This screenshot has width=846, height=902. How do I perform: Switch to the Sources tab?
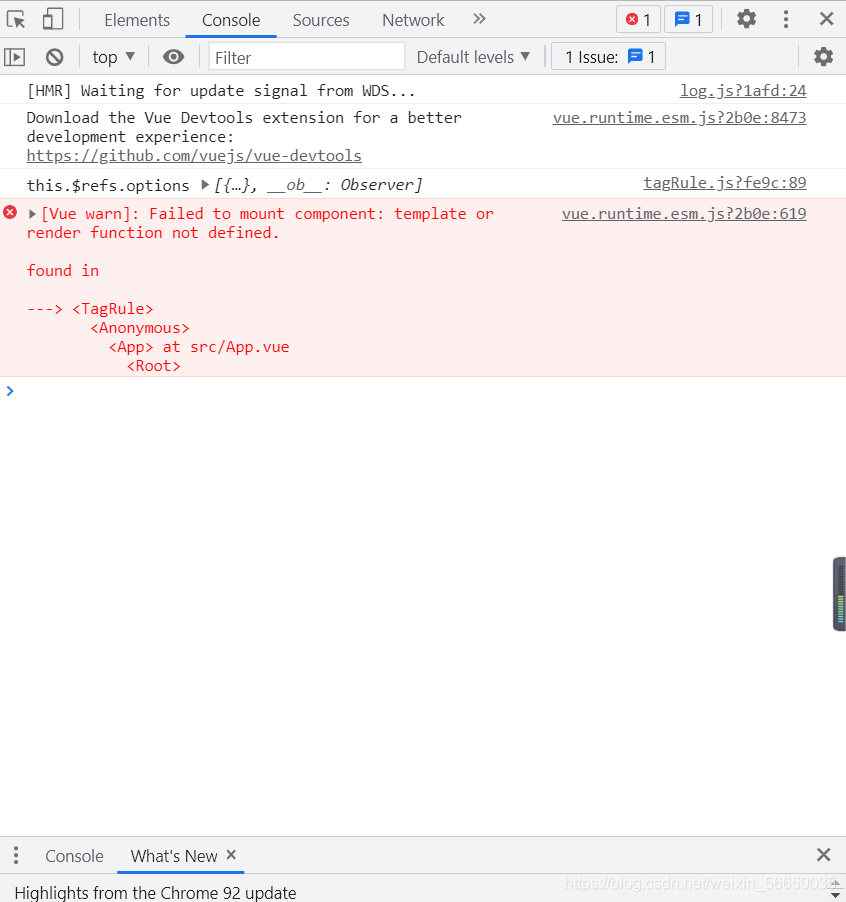(320, 19)
